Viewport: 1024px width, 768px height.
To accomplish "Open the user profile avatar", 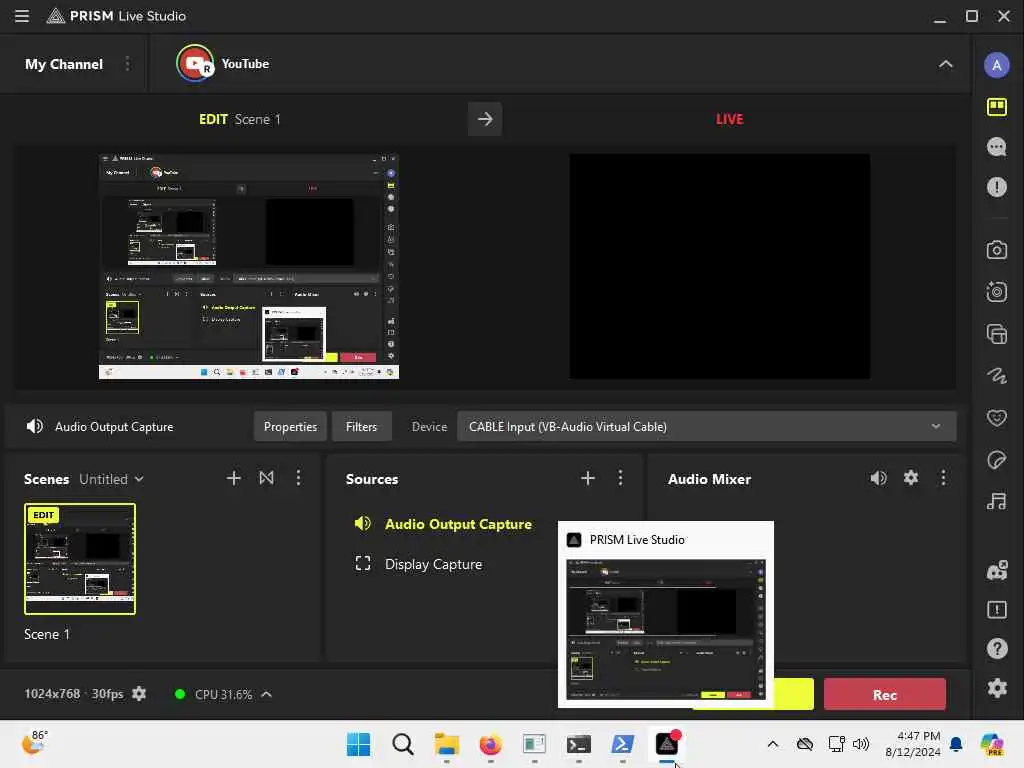I will coord(996,65).
